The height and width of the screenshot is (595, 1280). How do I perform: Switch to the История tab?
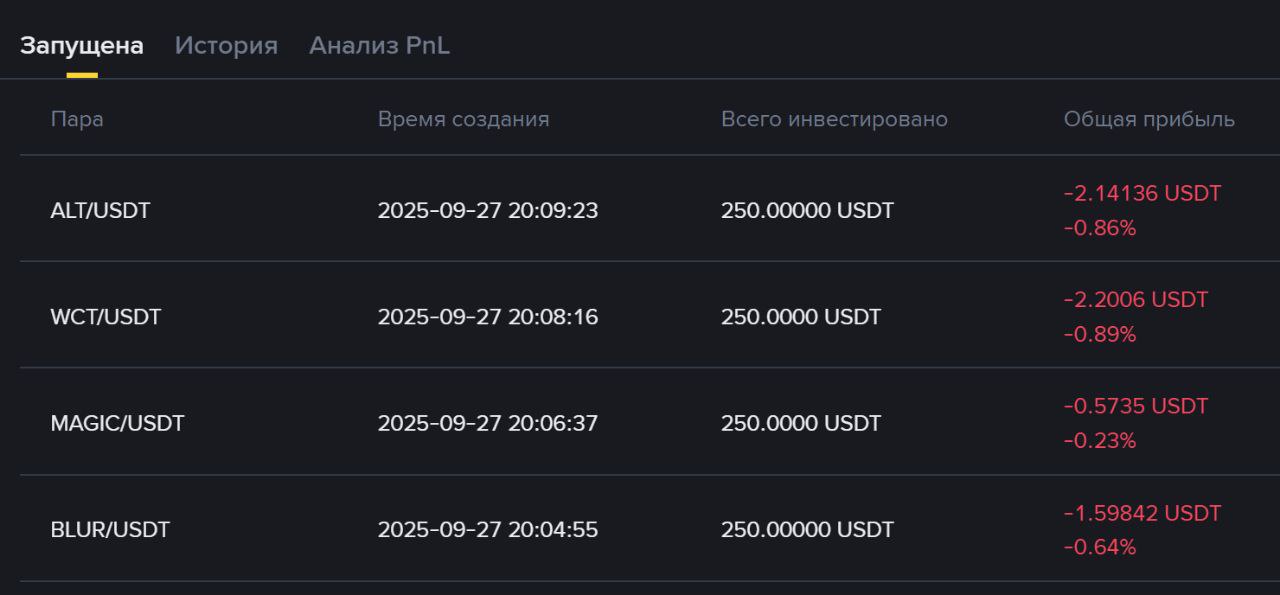tap(226, 46)
